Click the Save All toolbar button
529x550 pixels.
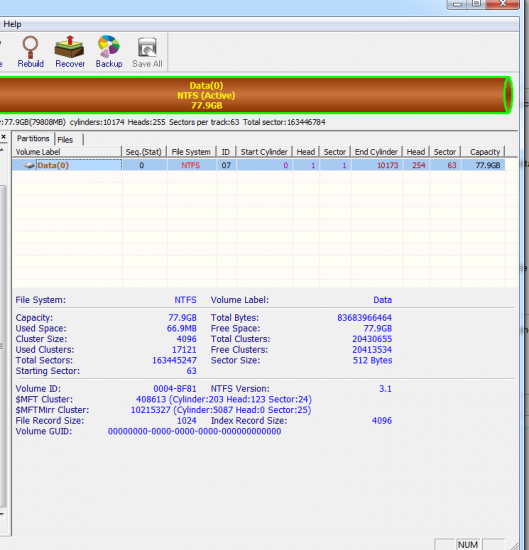coord(147,52)
